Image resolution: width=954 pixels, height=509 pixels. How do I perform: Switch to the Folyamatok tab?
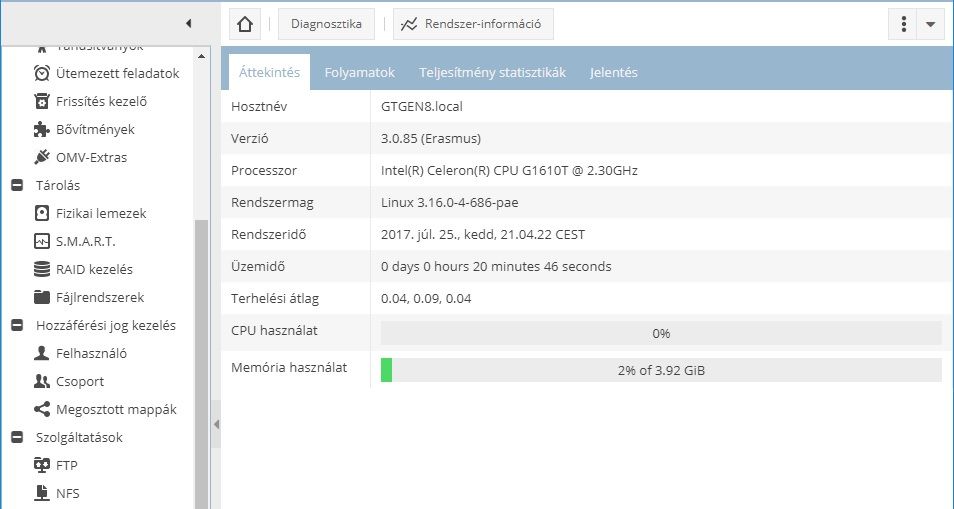(360, 72)
